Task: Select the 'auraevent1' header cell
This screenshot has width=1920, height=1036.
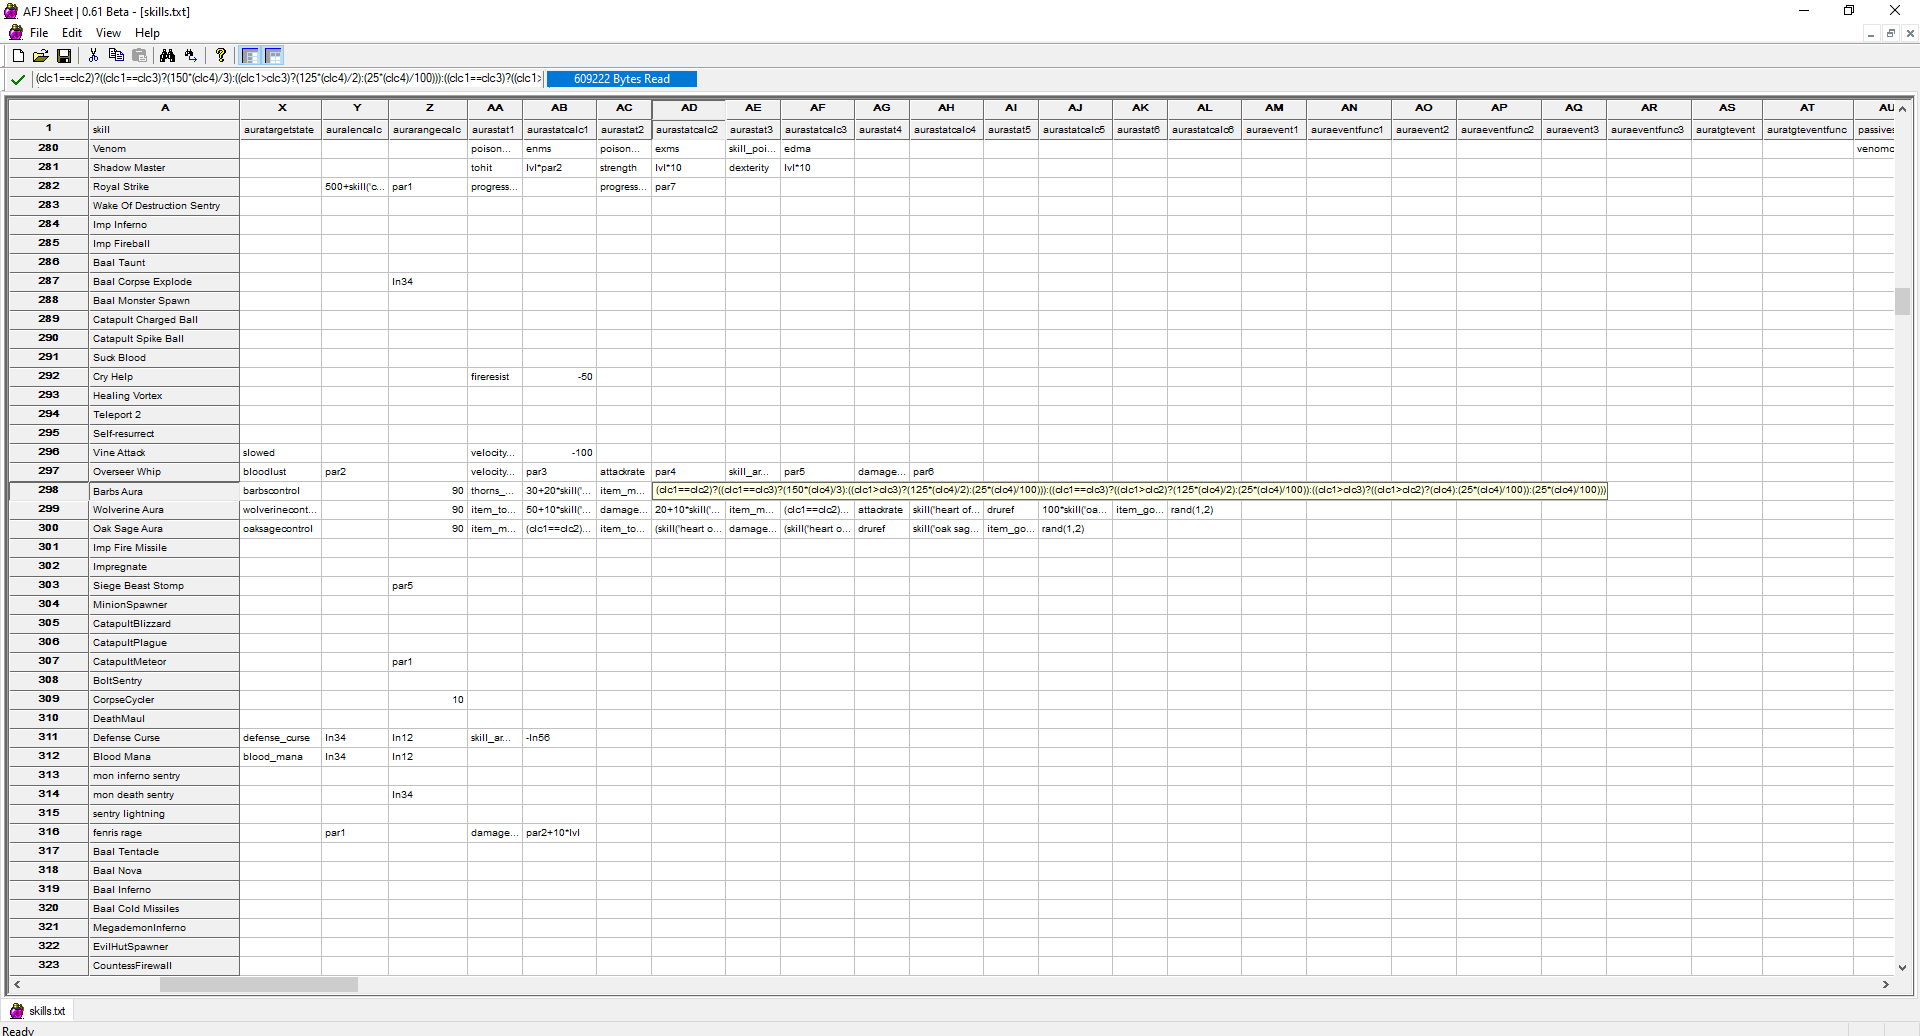Action: click(1274, 130)
